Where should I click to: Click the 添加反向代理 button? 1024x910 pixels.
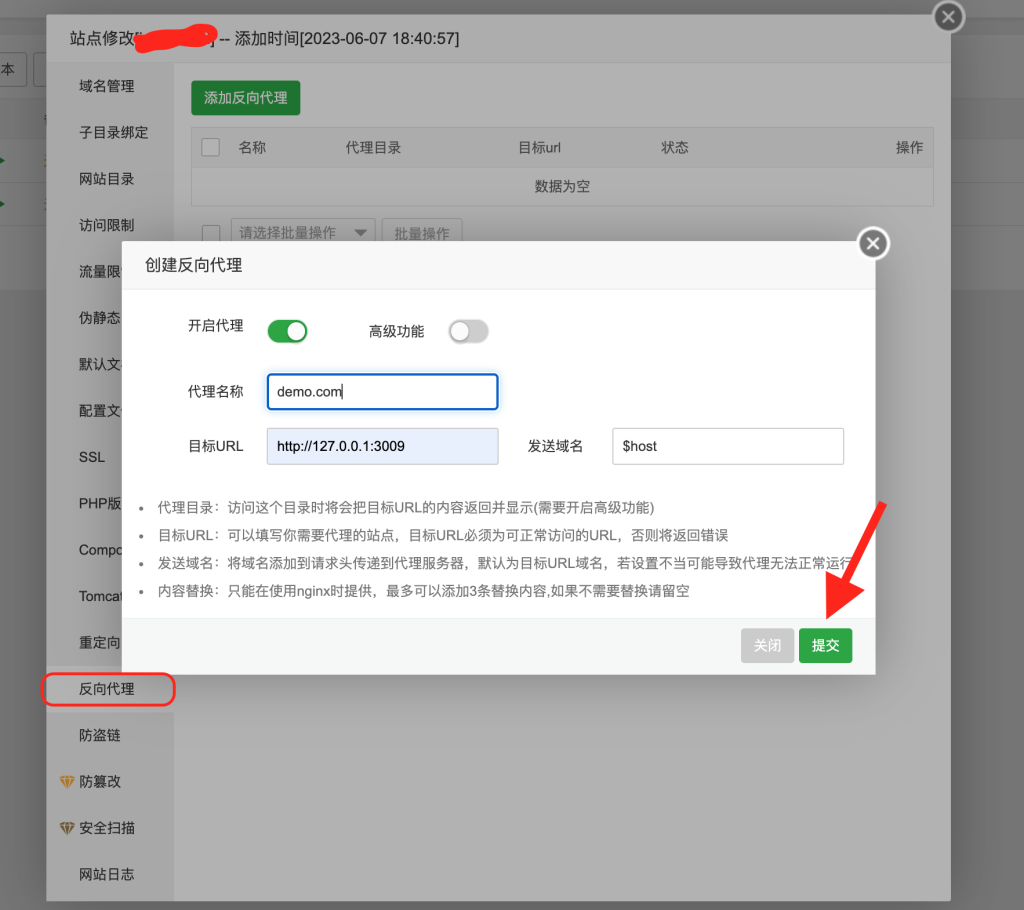tap(245, 98)
